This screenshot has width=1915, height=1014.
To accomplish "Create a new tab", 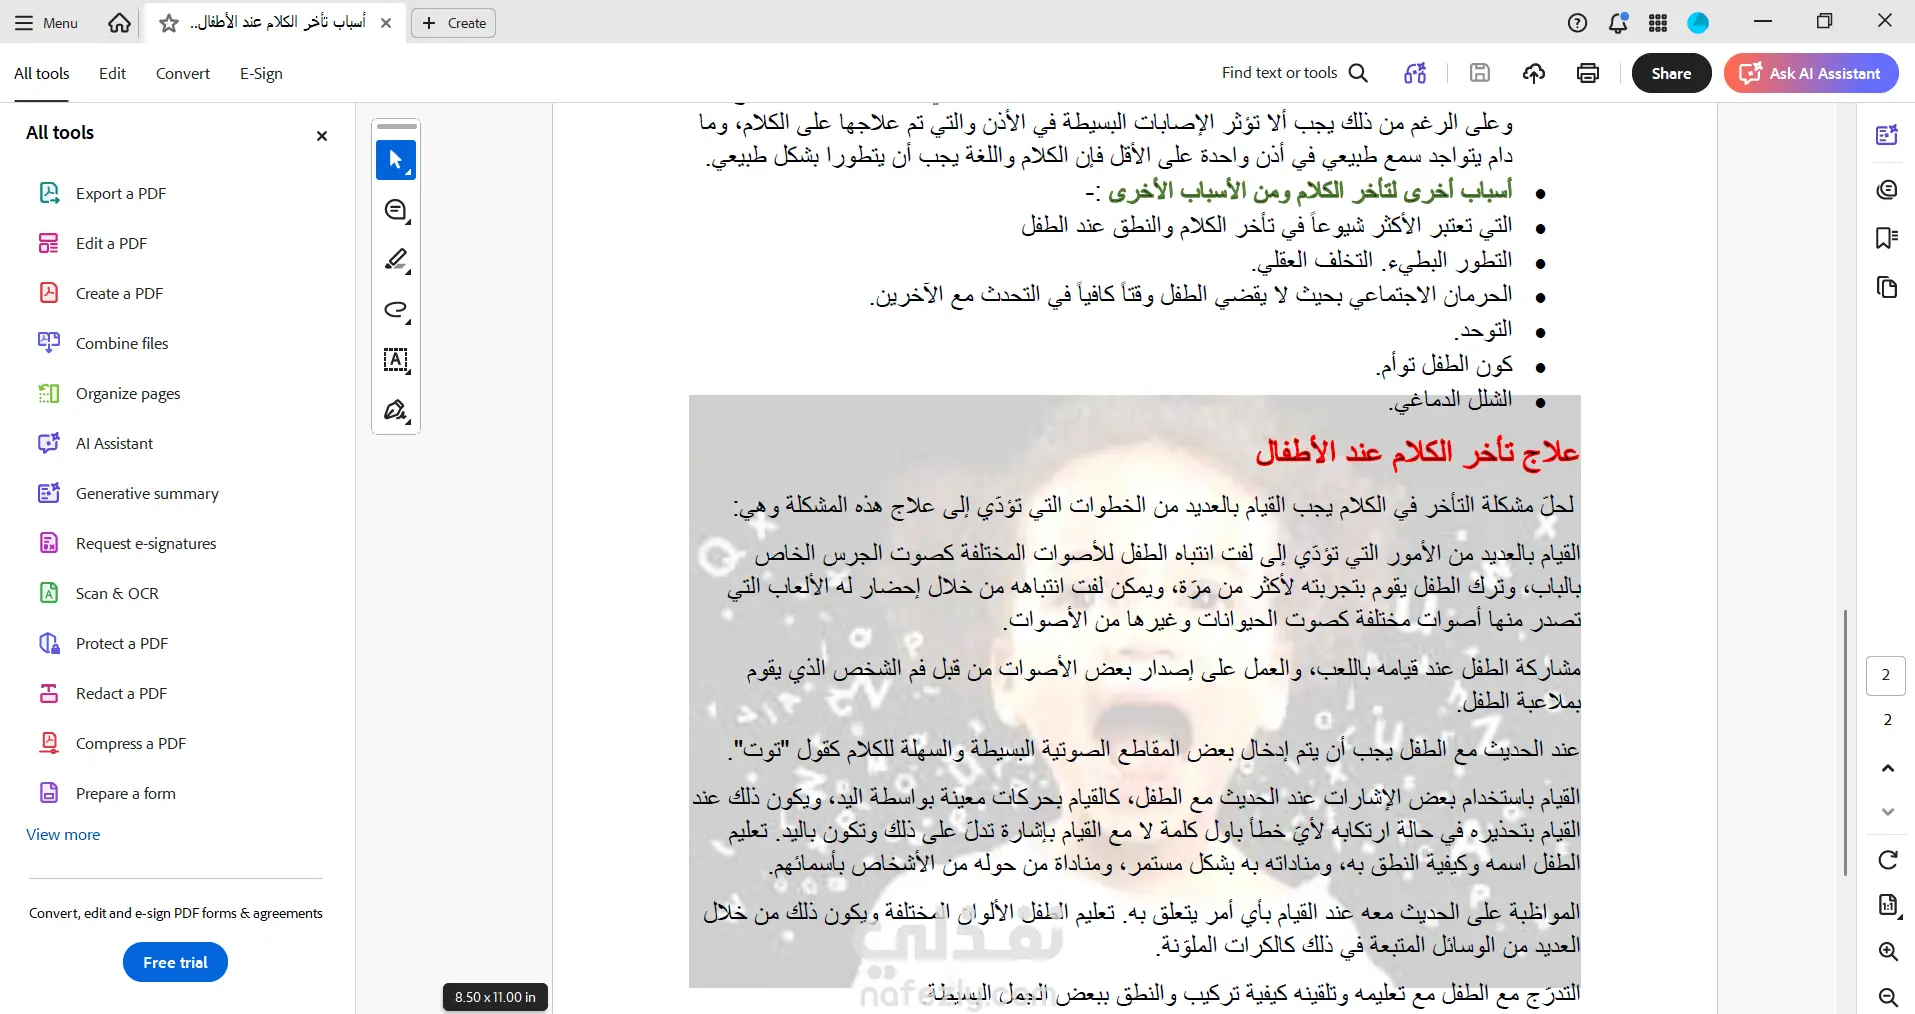I will (454, 23).
